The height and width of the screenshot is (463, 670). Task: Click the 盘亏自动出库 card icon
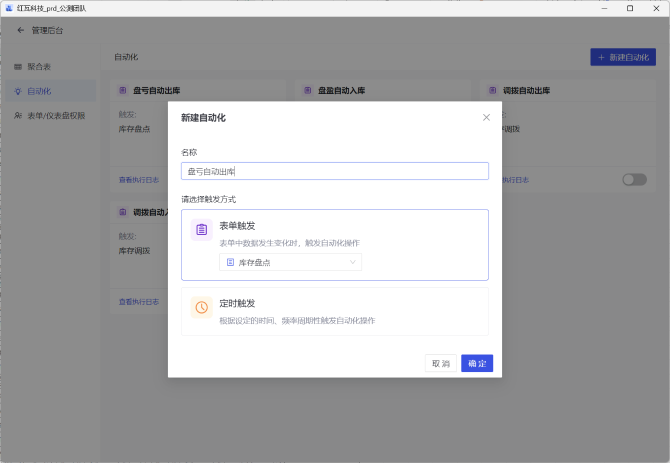(x=123, y=90)
